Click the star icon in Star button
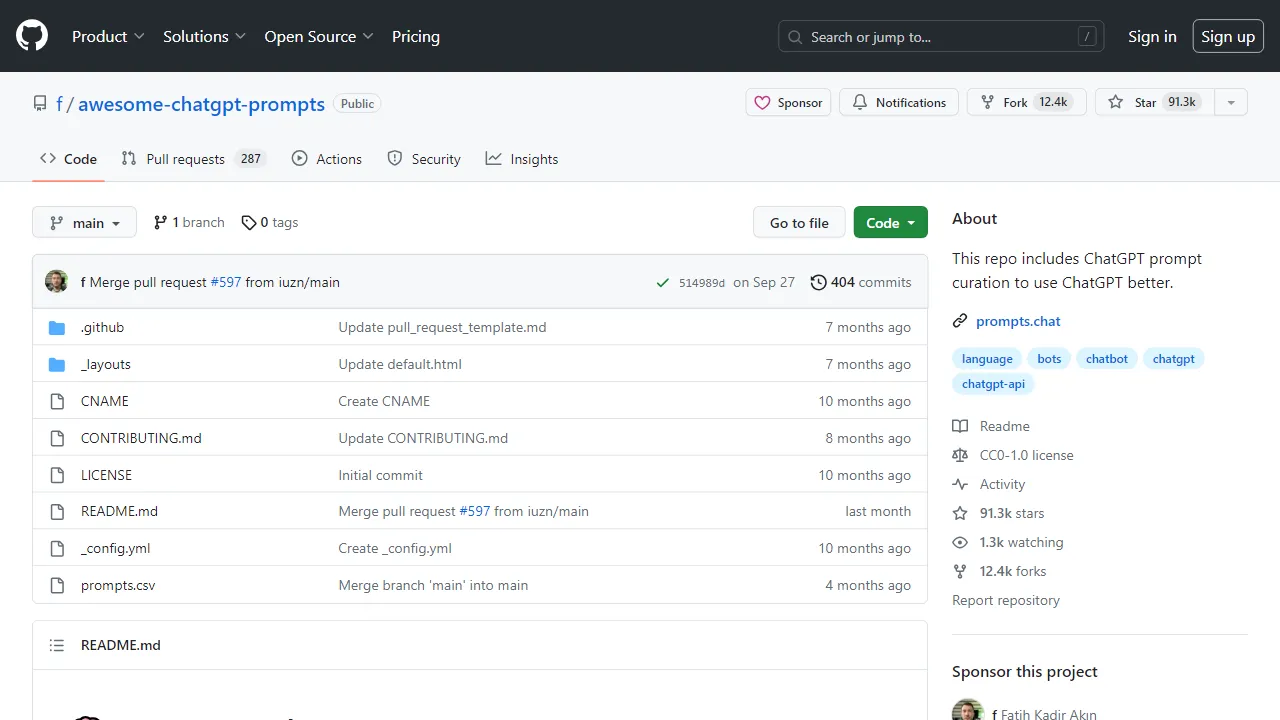 coord(1116,103)
